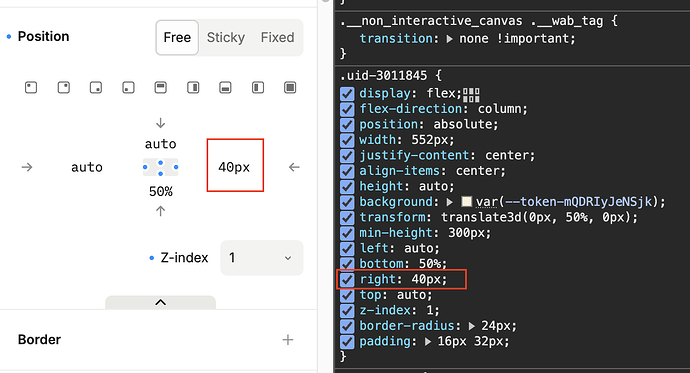Click the Border section heading

40,340
